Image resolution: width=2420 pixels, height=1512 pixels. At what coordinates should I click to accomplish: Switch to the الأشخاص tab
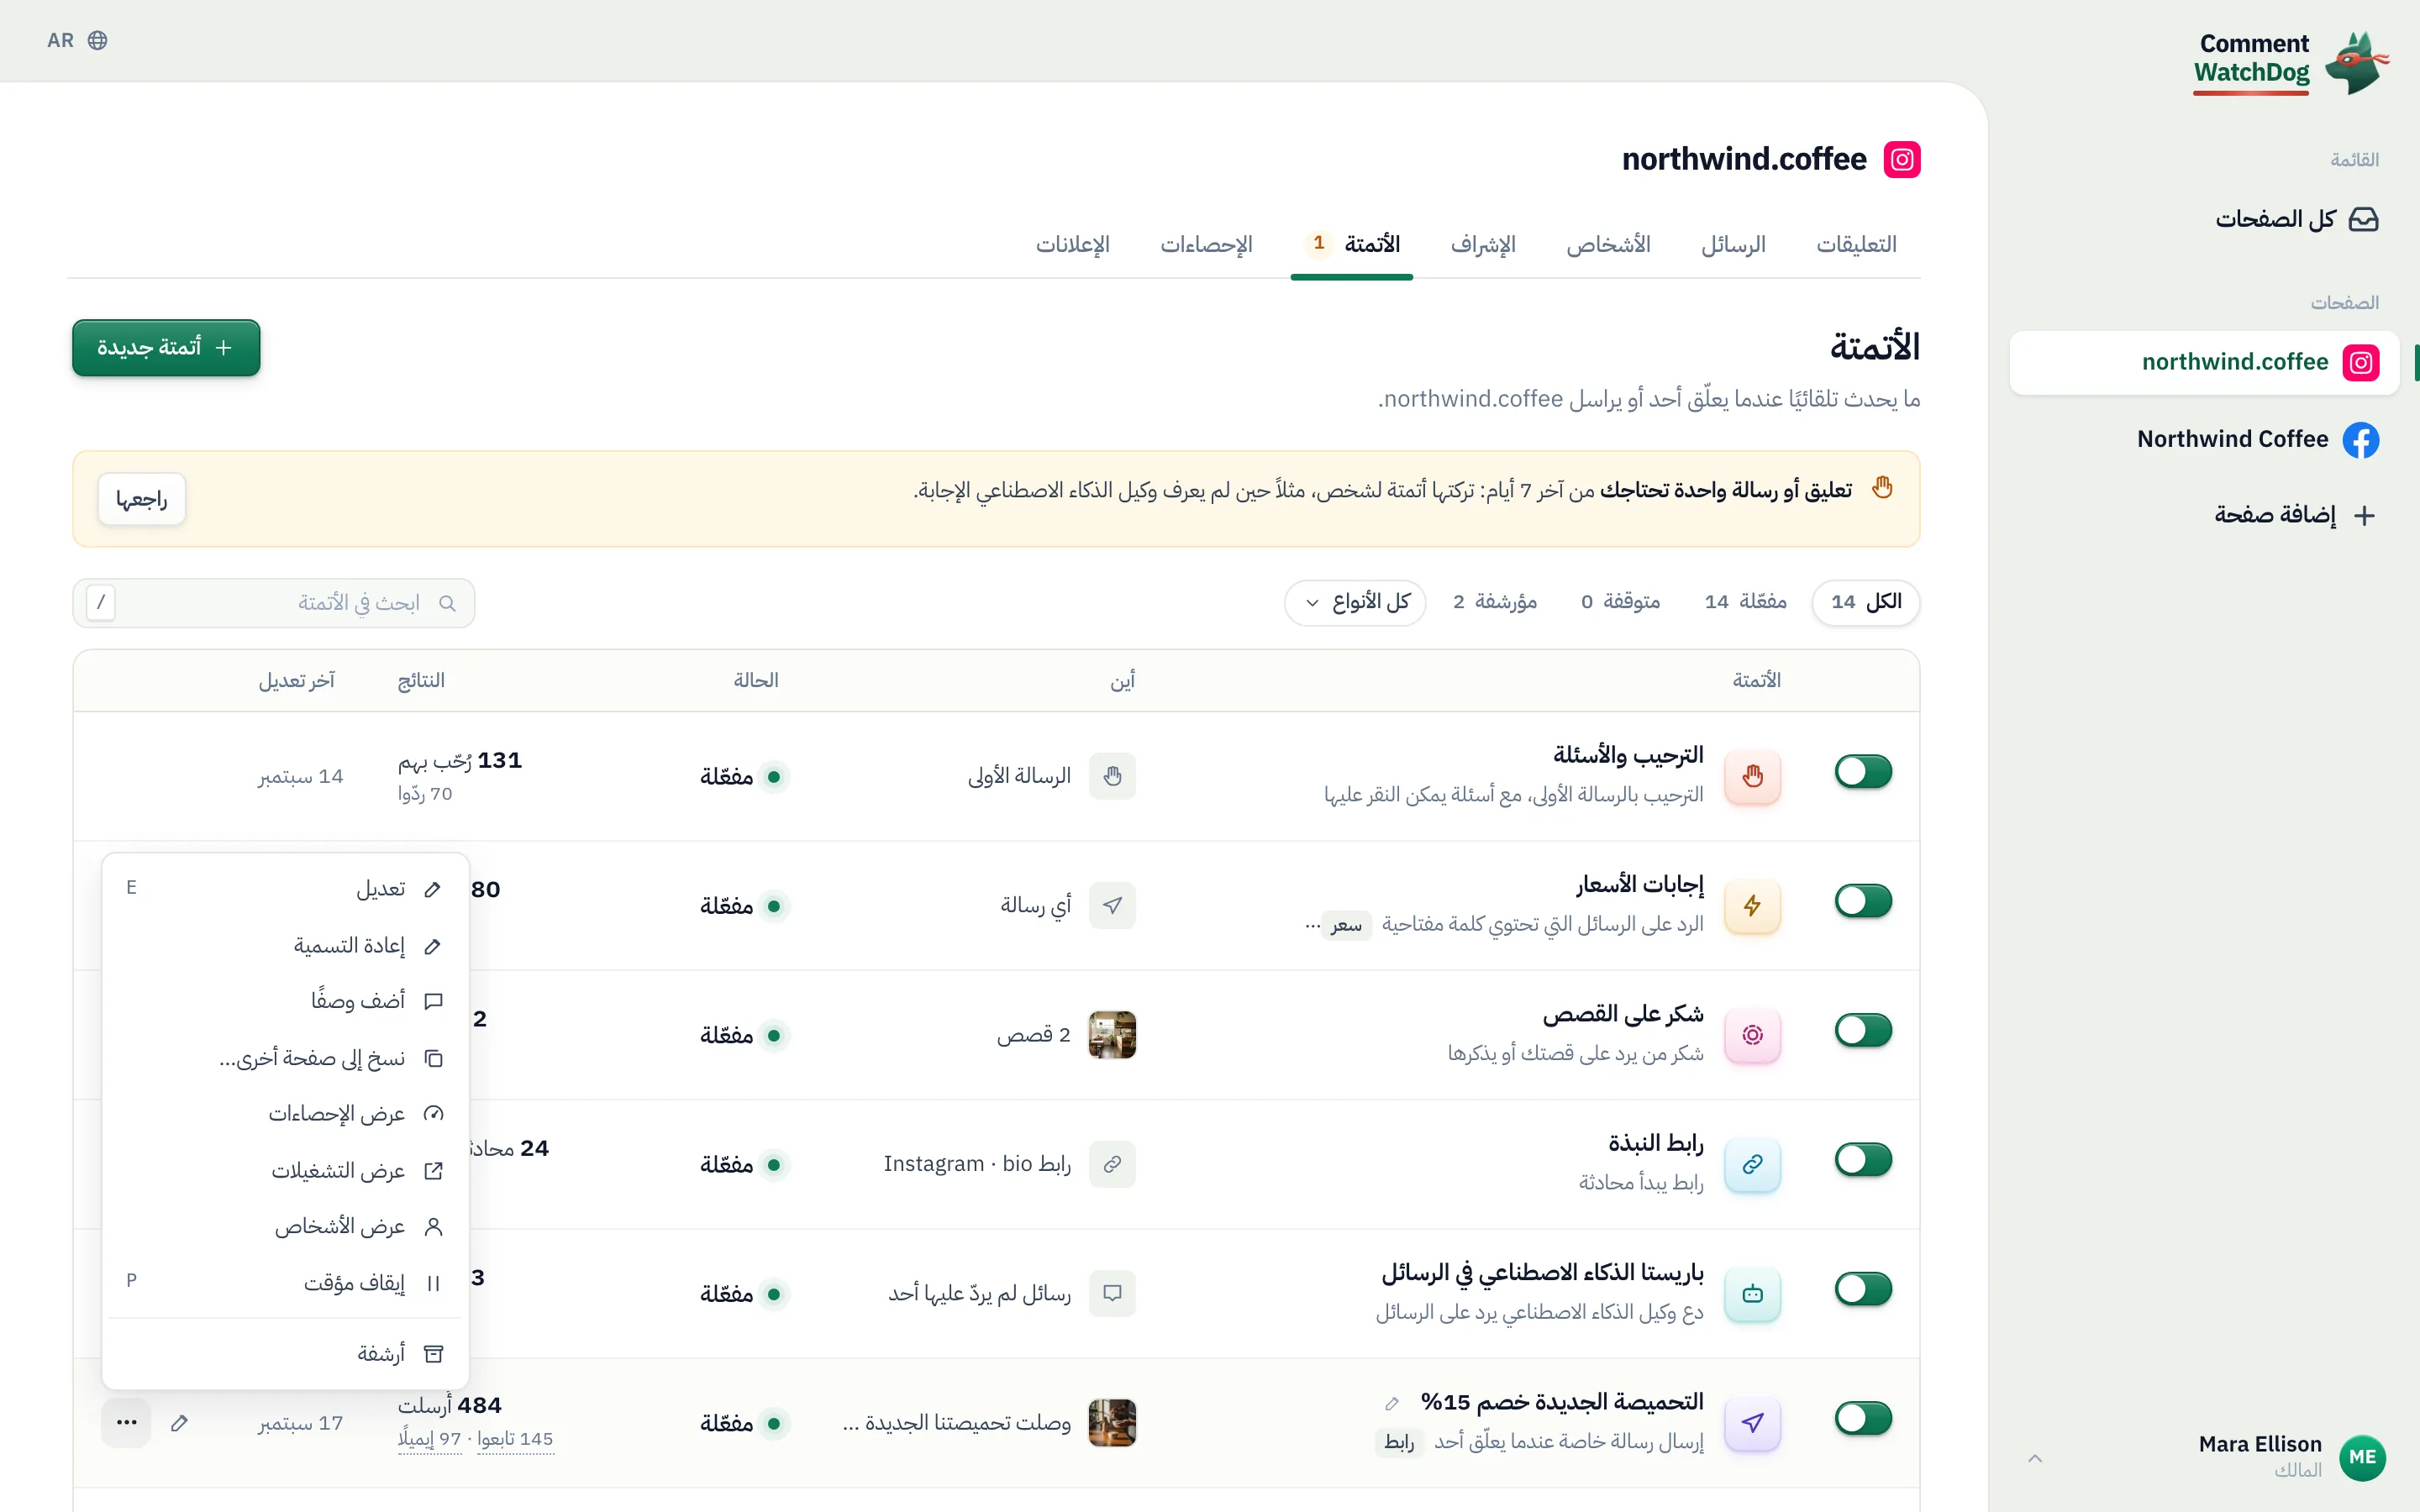1608,244
